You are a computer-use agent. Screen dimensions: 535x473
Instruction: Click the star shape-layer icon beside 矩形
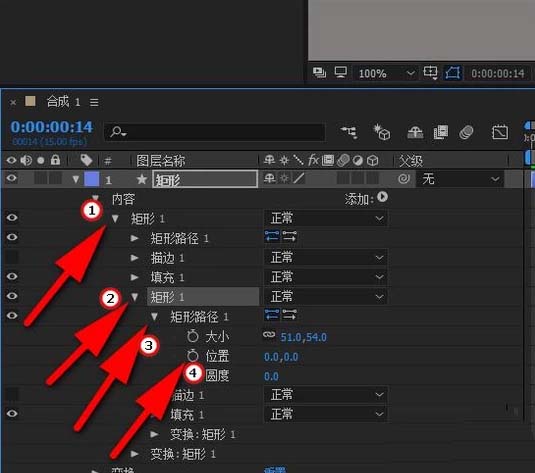coord(142,179)
